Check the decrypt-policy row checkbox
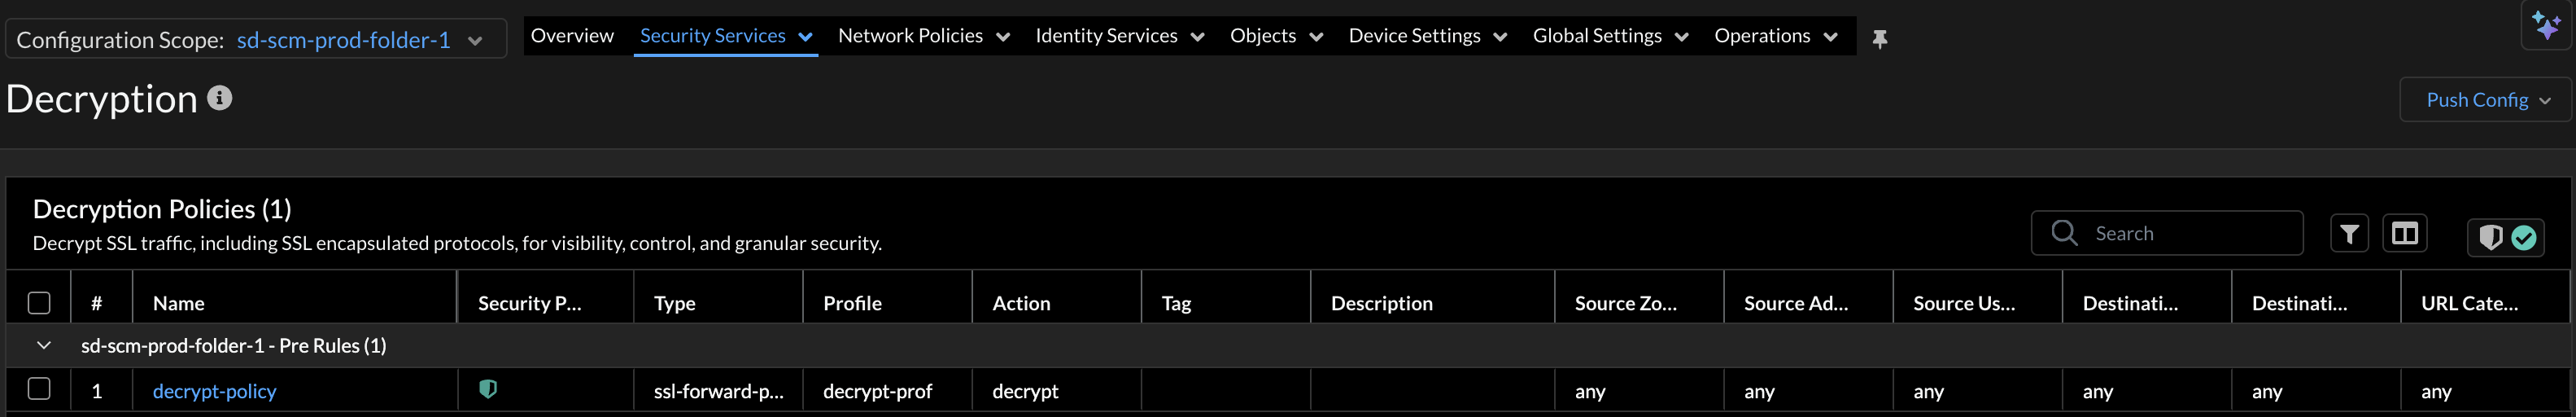2576x417 pixels. click(x=39, y=389)
